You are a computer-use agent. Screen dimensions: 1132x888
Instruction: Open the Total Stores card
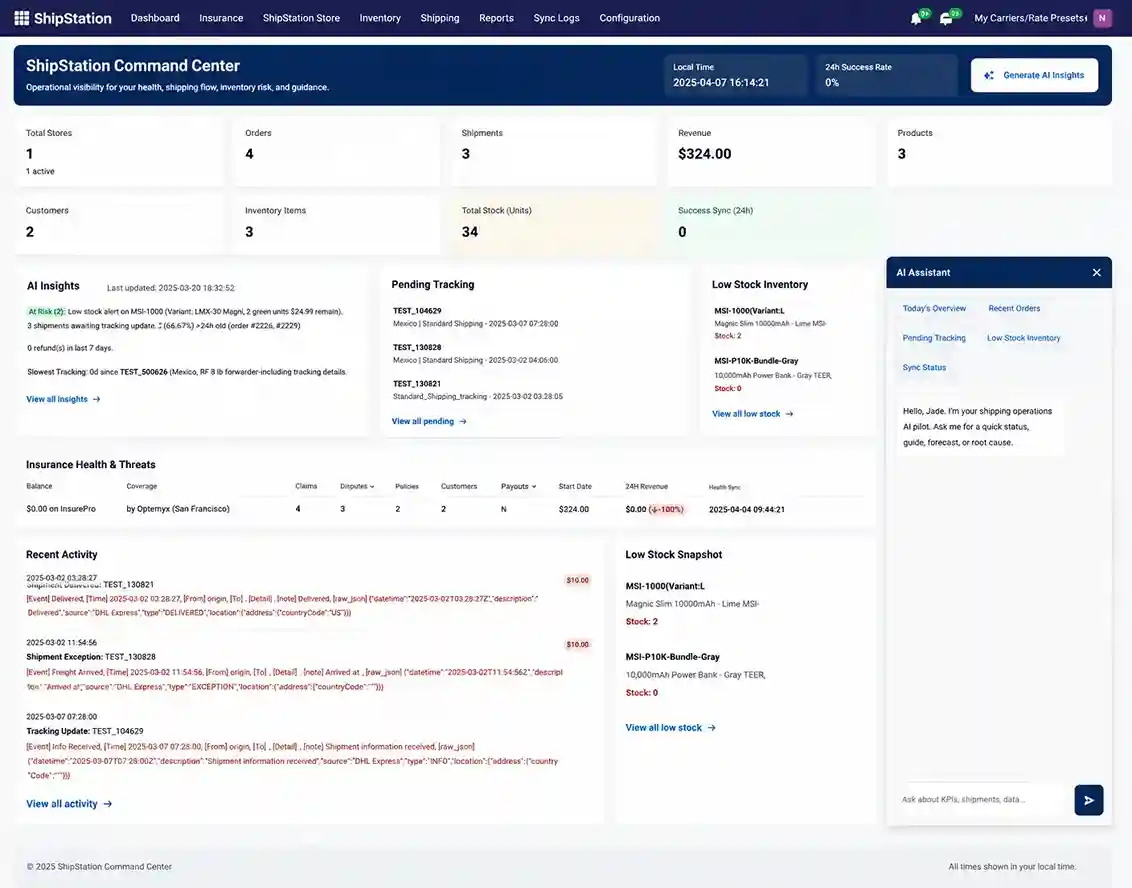click(118, 152)
